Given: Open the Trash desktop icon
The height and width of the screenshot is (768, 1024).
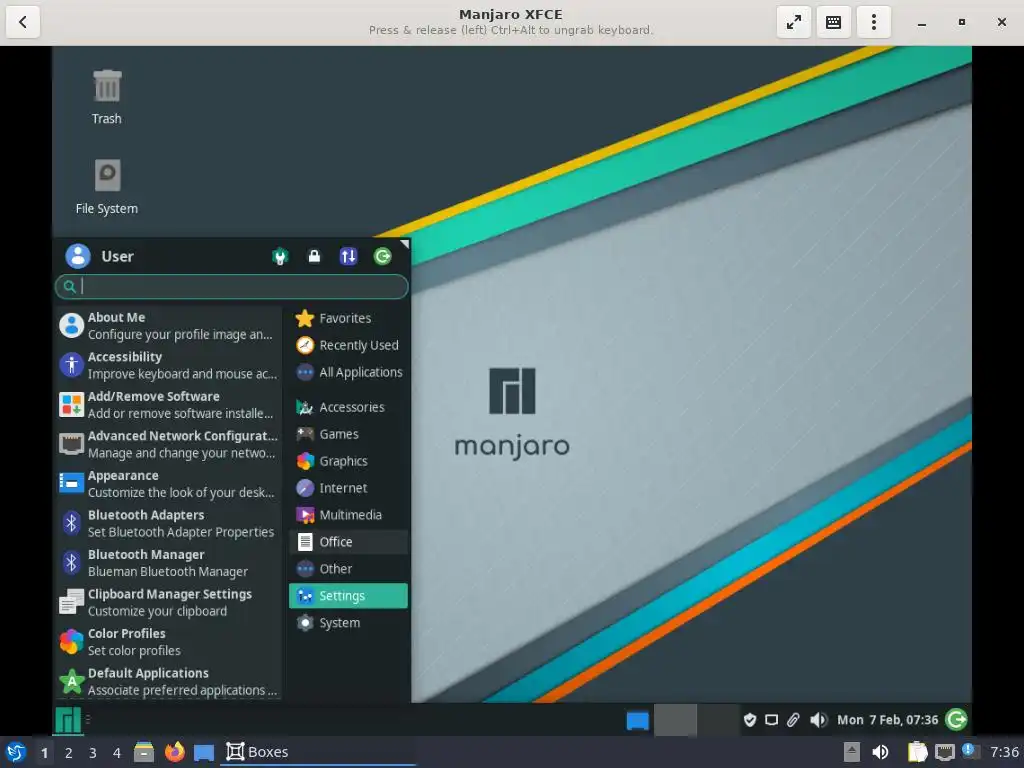Looking at the screenshot, I should click(x=107, y=97).
